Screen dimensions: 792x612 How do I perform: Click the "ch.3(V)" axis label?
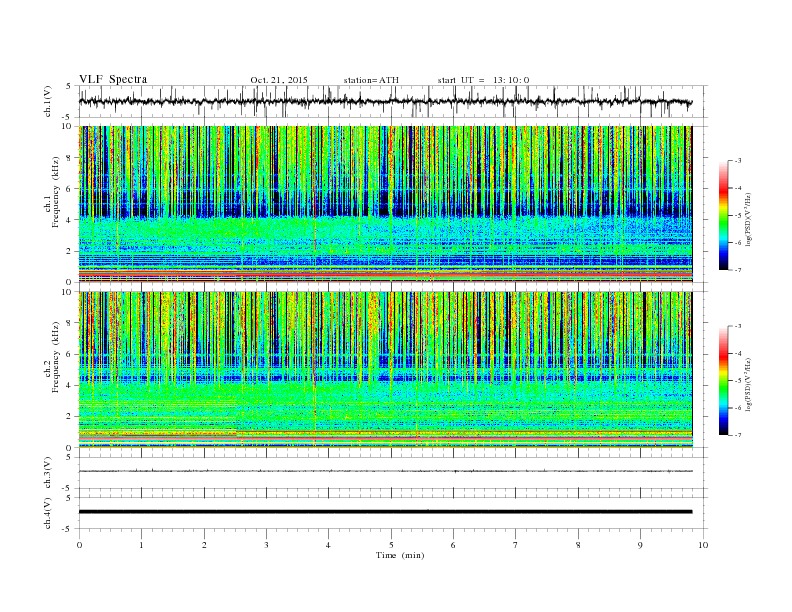(x=48, y=474)
